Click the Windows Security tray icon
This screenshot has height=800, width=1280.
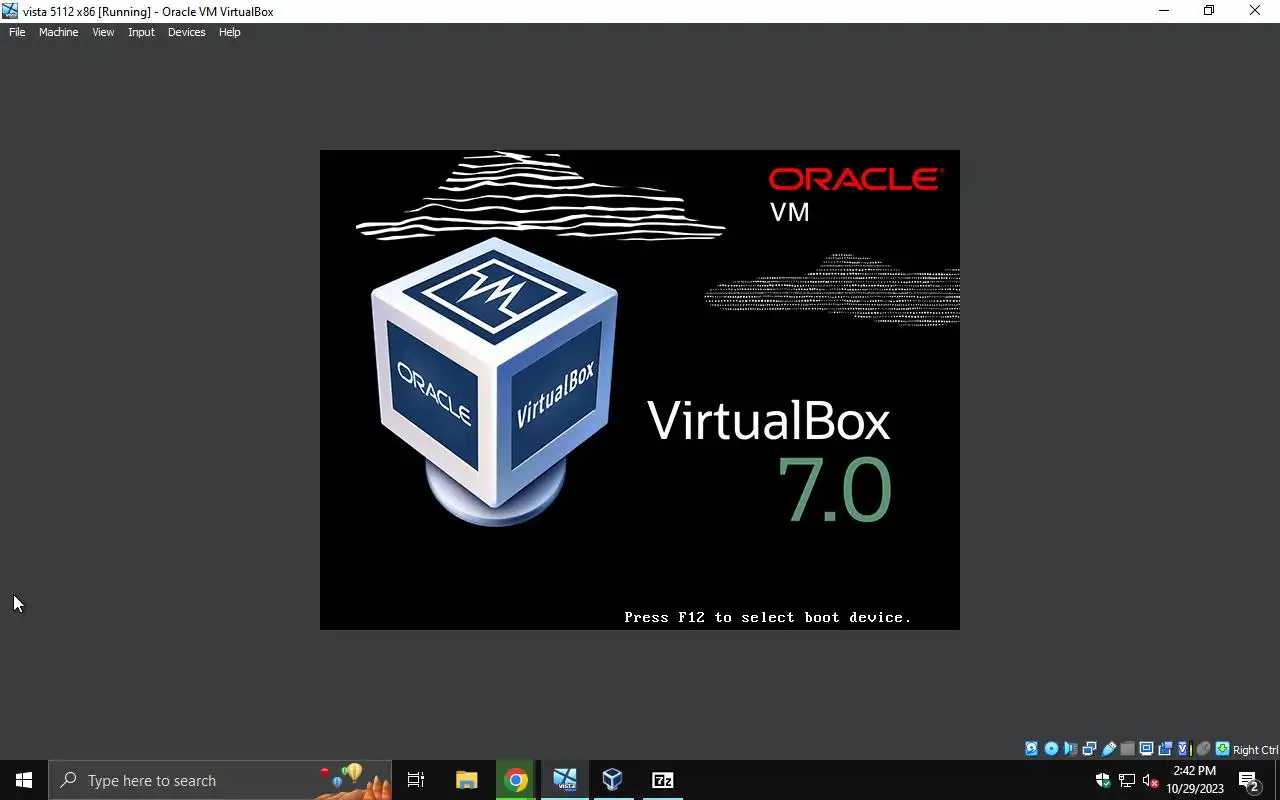tap(1103, 780)
